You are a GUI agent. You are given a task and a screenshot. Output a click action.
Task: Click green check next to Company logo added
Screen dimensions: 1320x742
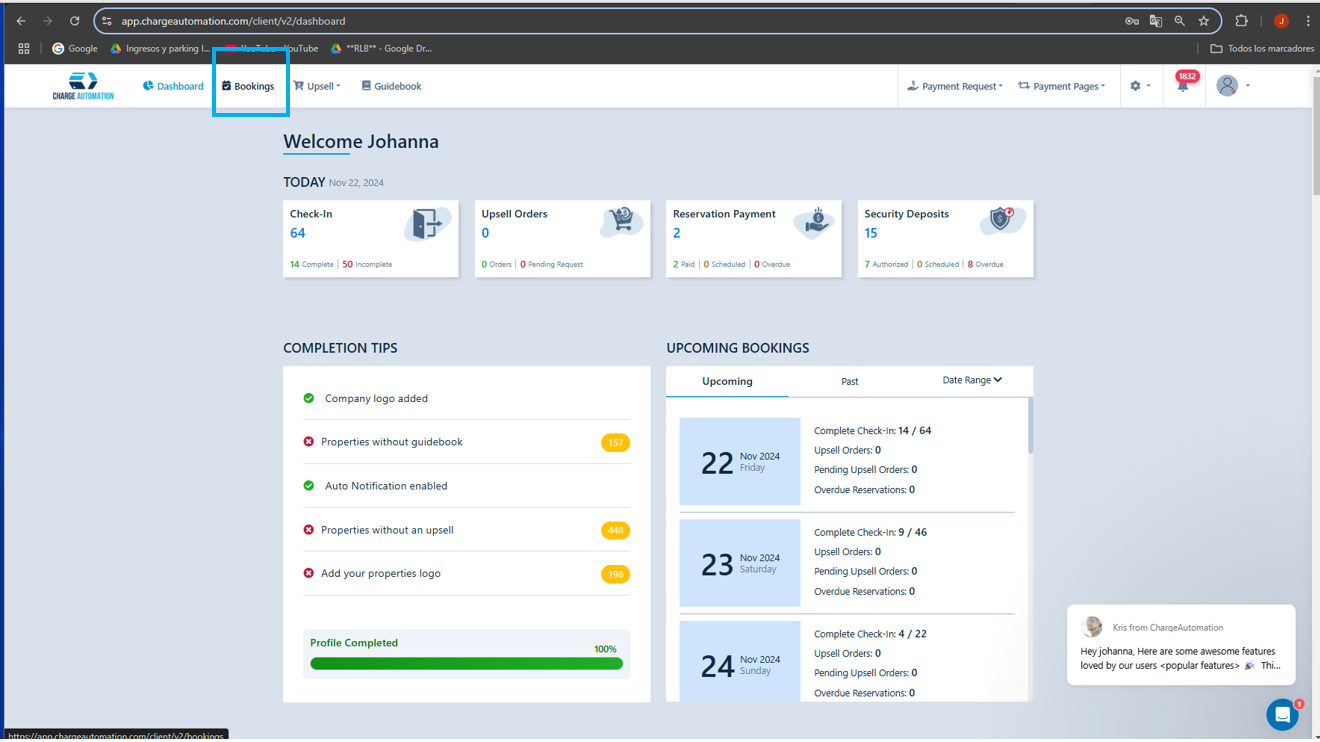(309, 398)
